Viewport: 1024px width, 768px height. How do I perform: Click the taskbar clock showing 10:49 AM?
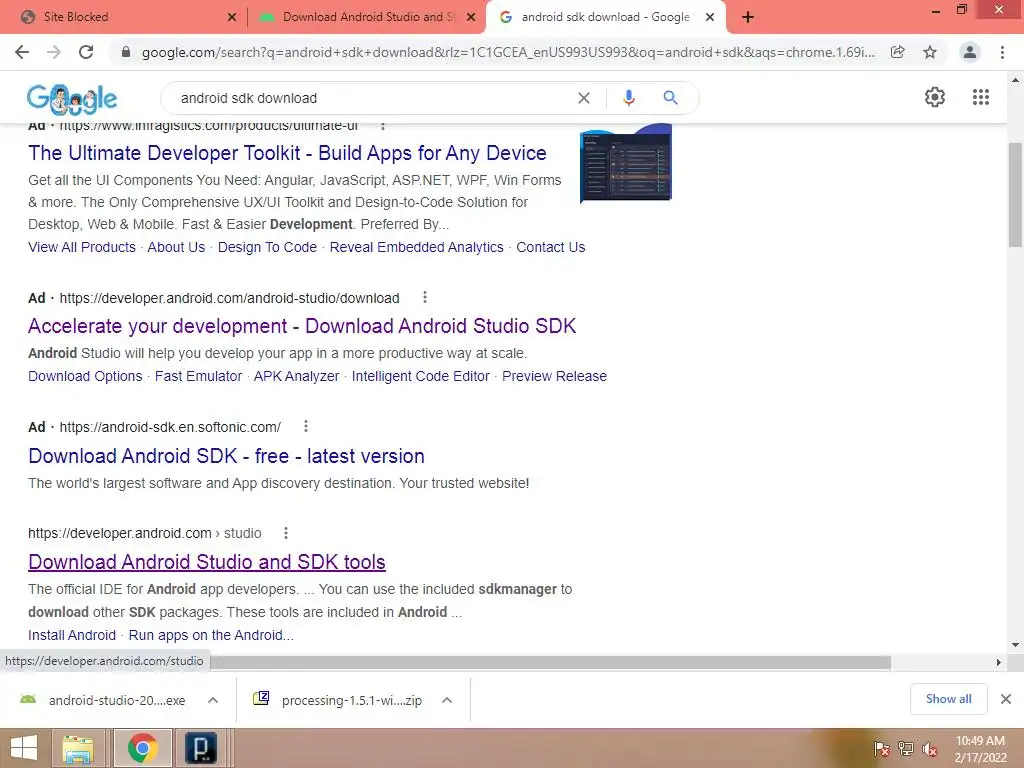pos(980,749)
